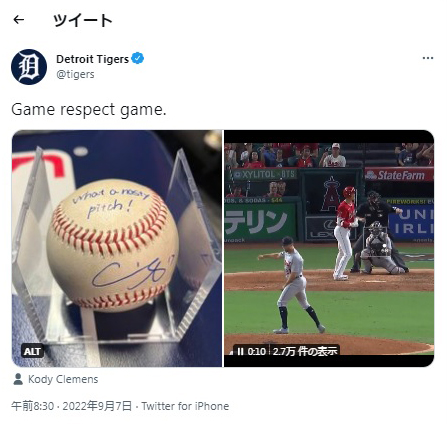Open the Detroit Tigers profile avatar

pyautogui.click(x=29, y=67)
